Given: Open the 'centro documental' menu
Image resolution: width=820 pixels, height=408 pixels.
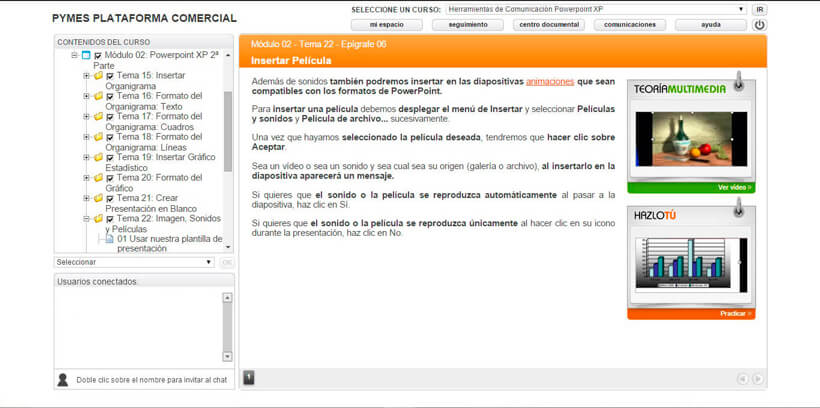Looking at the screenshot, I should 549,25.
